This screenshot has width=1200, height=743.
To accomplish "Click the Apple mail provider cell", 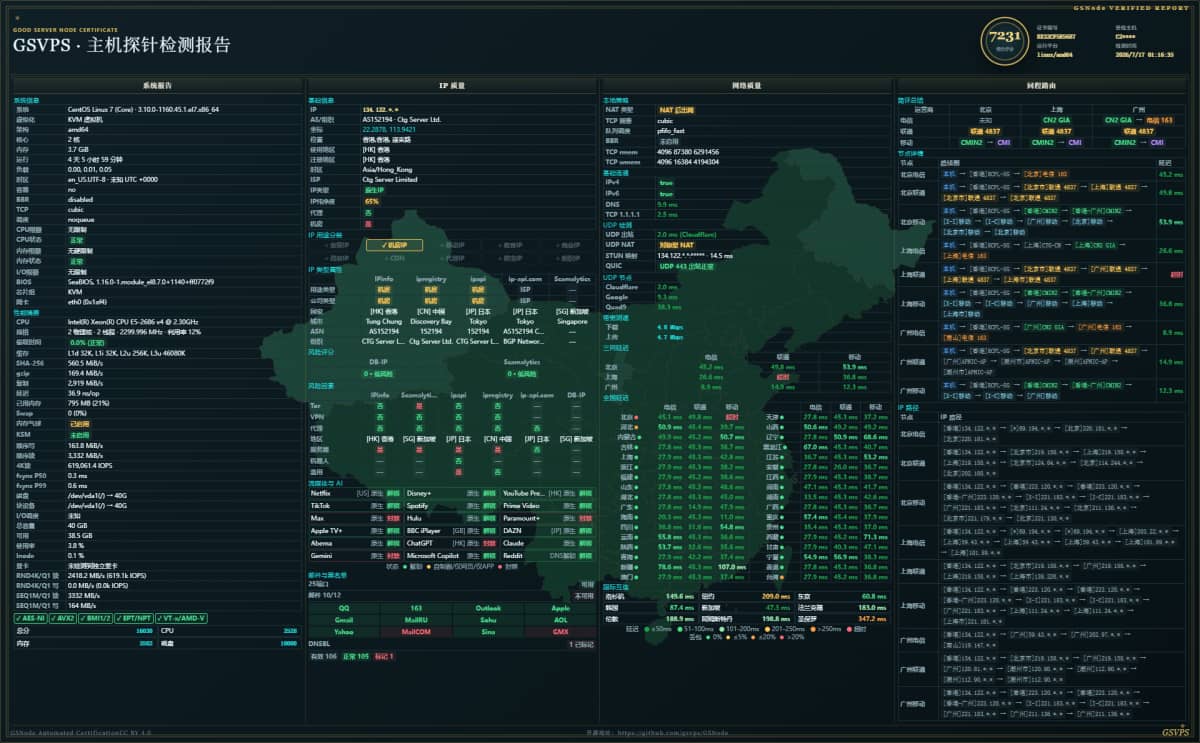I will pos(560,608).
